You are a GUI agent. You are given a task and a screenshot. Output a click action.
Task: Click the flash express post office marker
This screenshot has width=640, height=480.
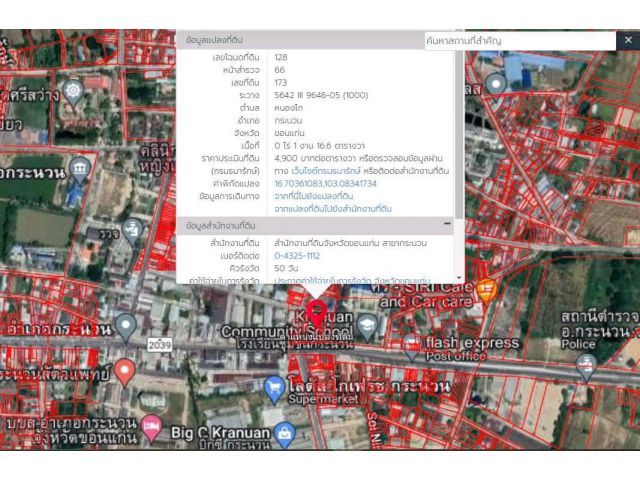(x=411, y=348)
